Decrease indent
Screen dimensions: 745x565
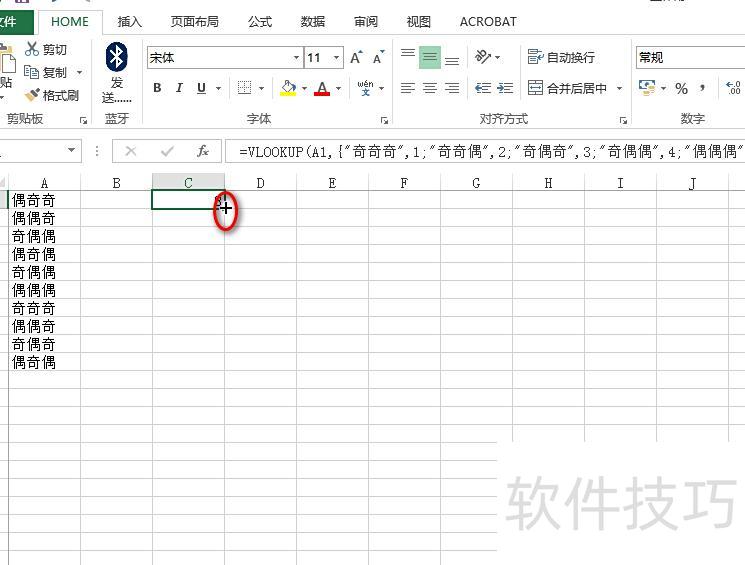click(483, 88)
